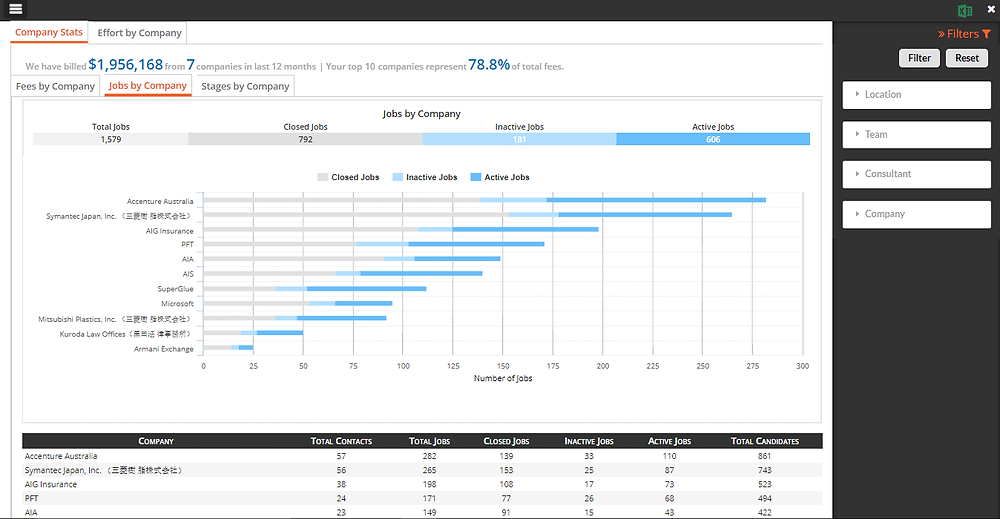Click the Reset button
The image size is (1000, 519).
967,58
